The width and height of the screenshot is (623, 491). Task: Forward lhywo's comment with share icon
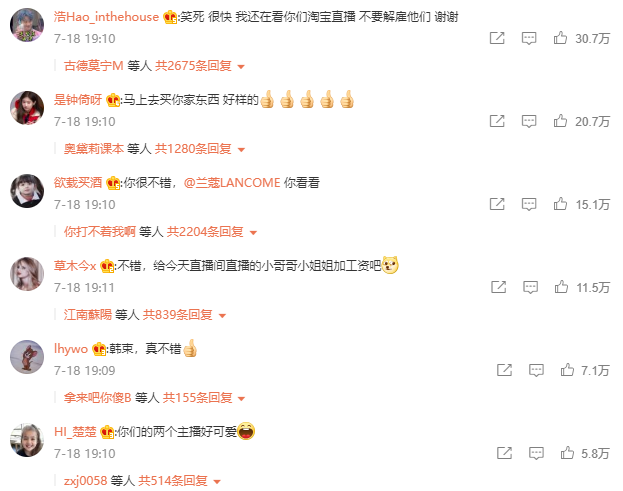point(504,370)
